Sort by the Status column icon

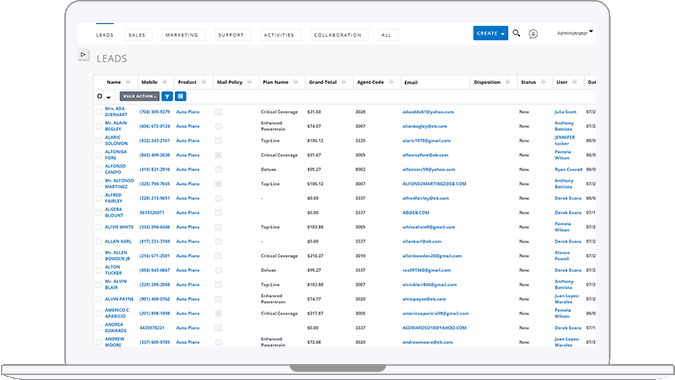(x=543, y=82)
